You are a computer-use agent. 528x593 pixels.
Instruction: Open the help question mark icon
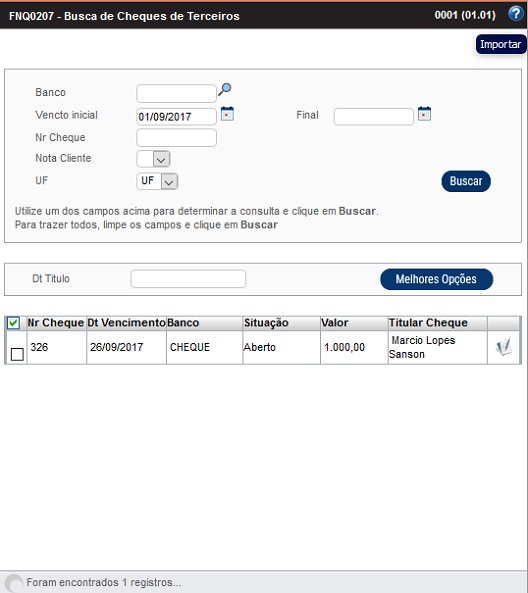[x=516, y=14]
